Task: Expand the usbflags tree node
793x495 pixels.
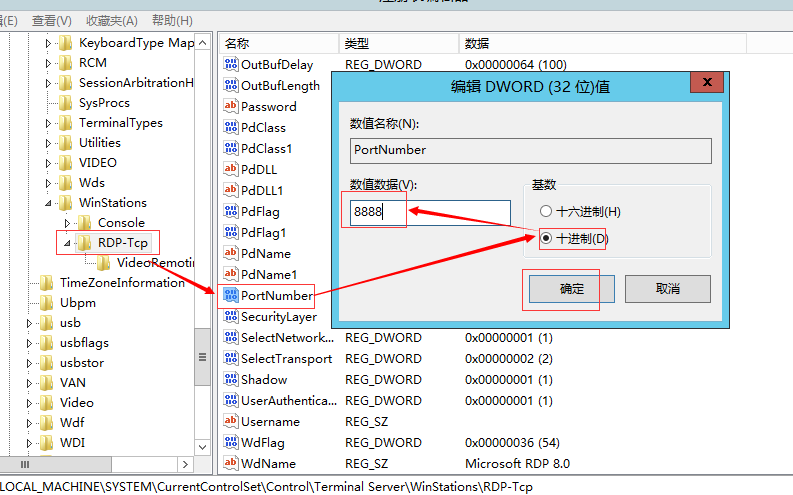Action: [x=29, y=343]
